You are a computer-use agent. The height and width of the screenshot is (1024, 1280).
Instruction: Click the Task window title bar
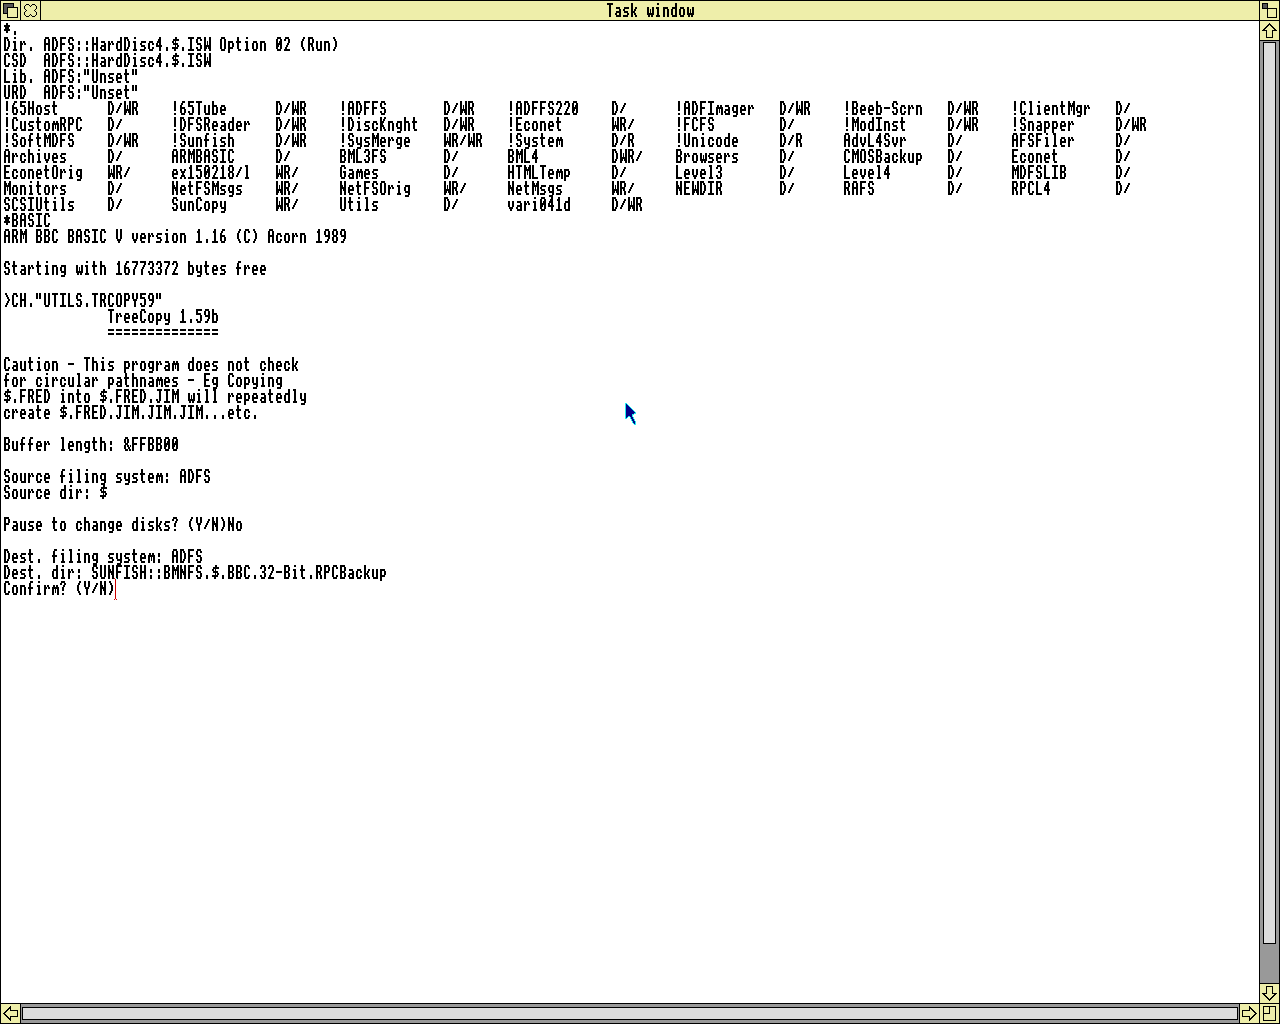(x=650, y=10)
